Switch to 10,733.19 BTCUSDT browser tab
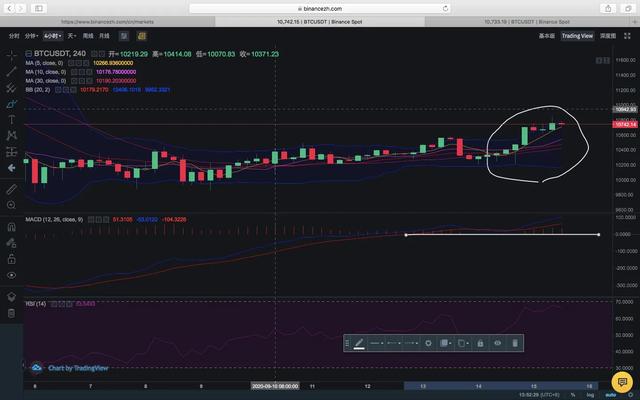 (x=527, y=22)
